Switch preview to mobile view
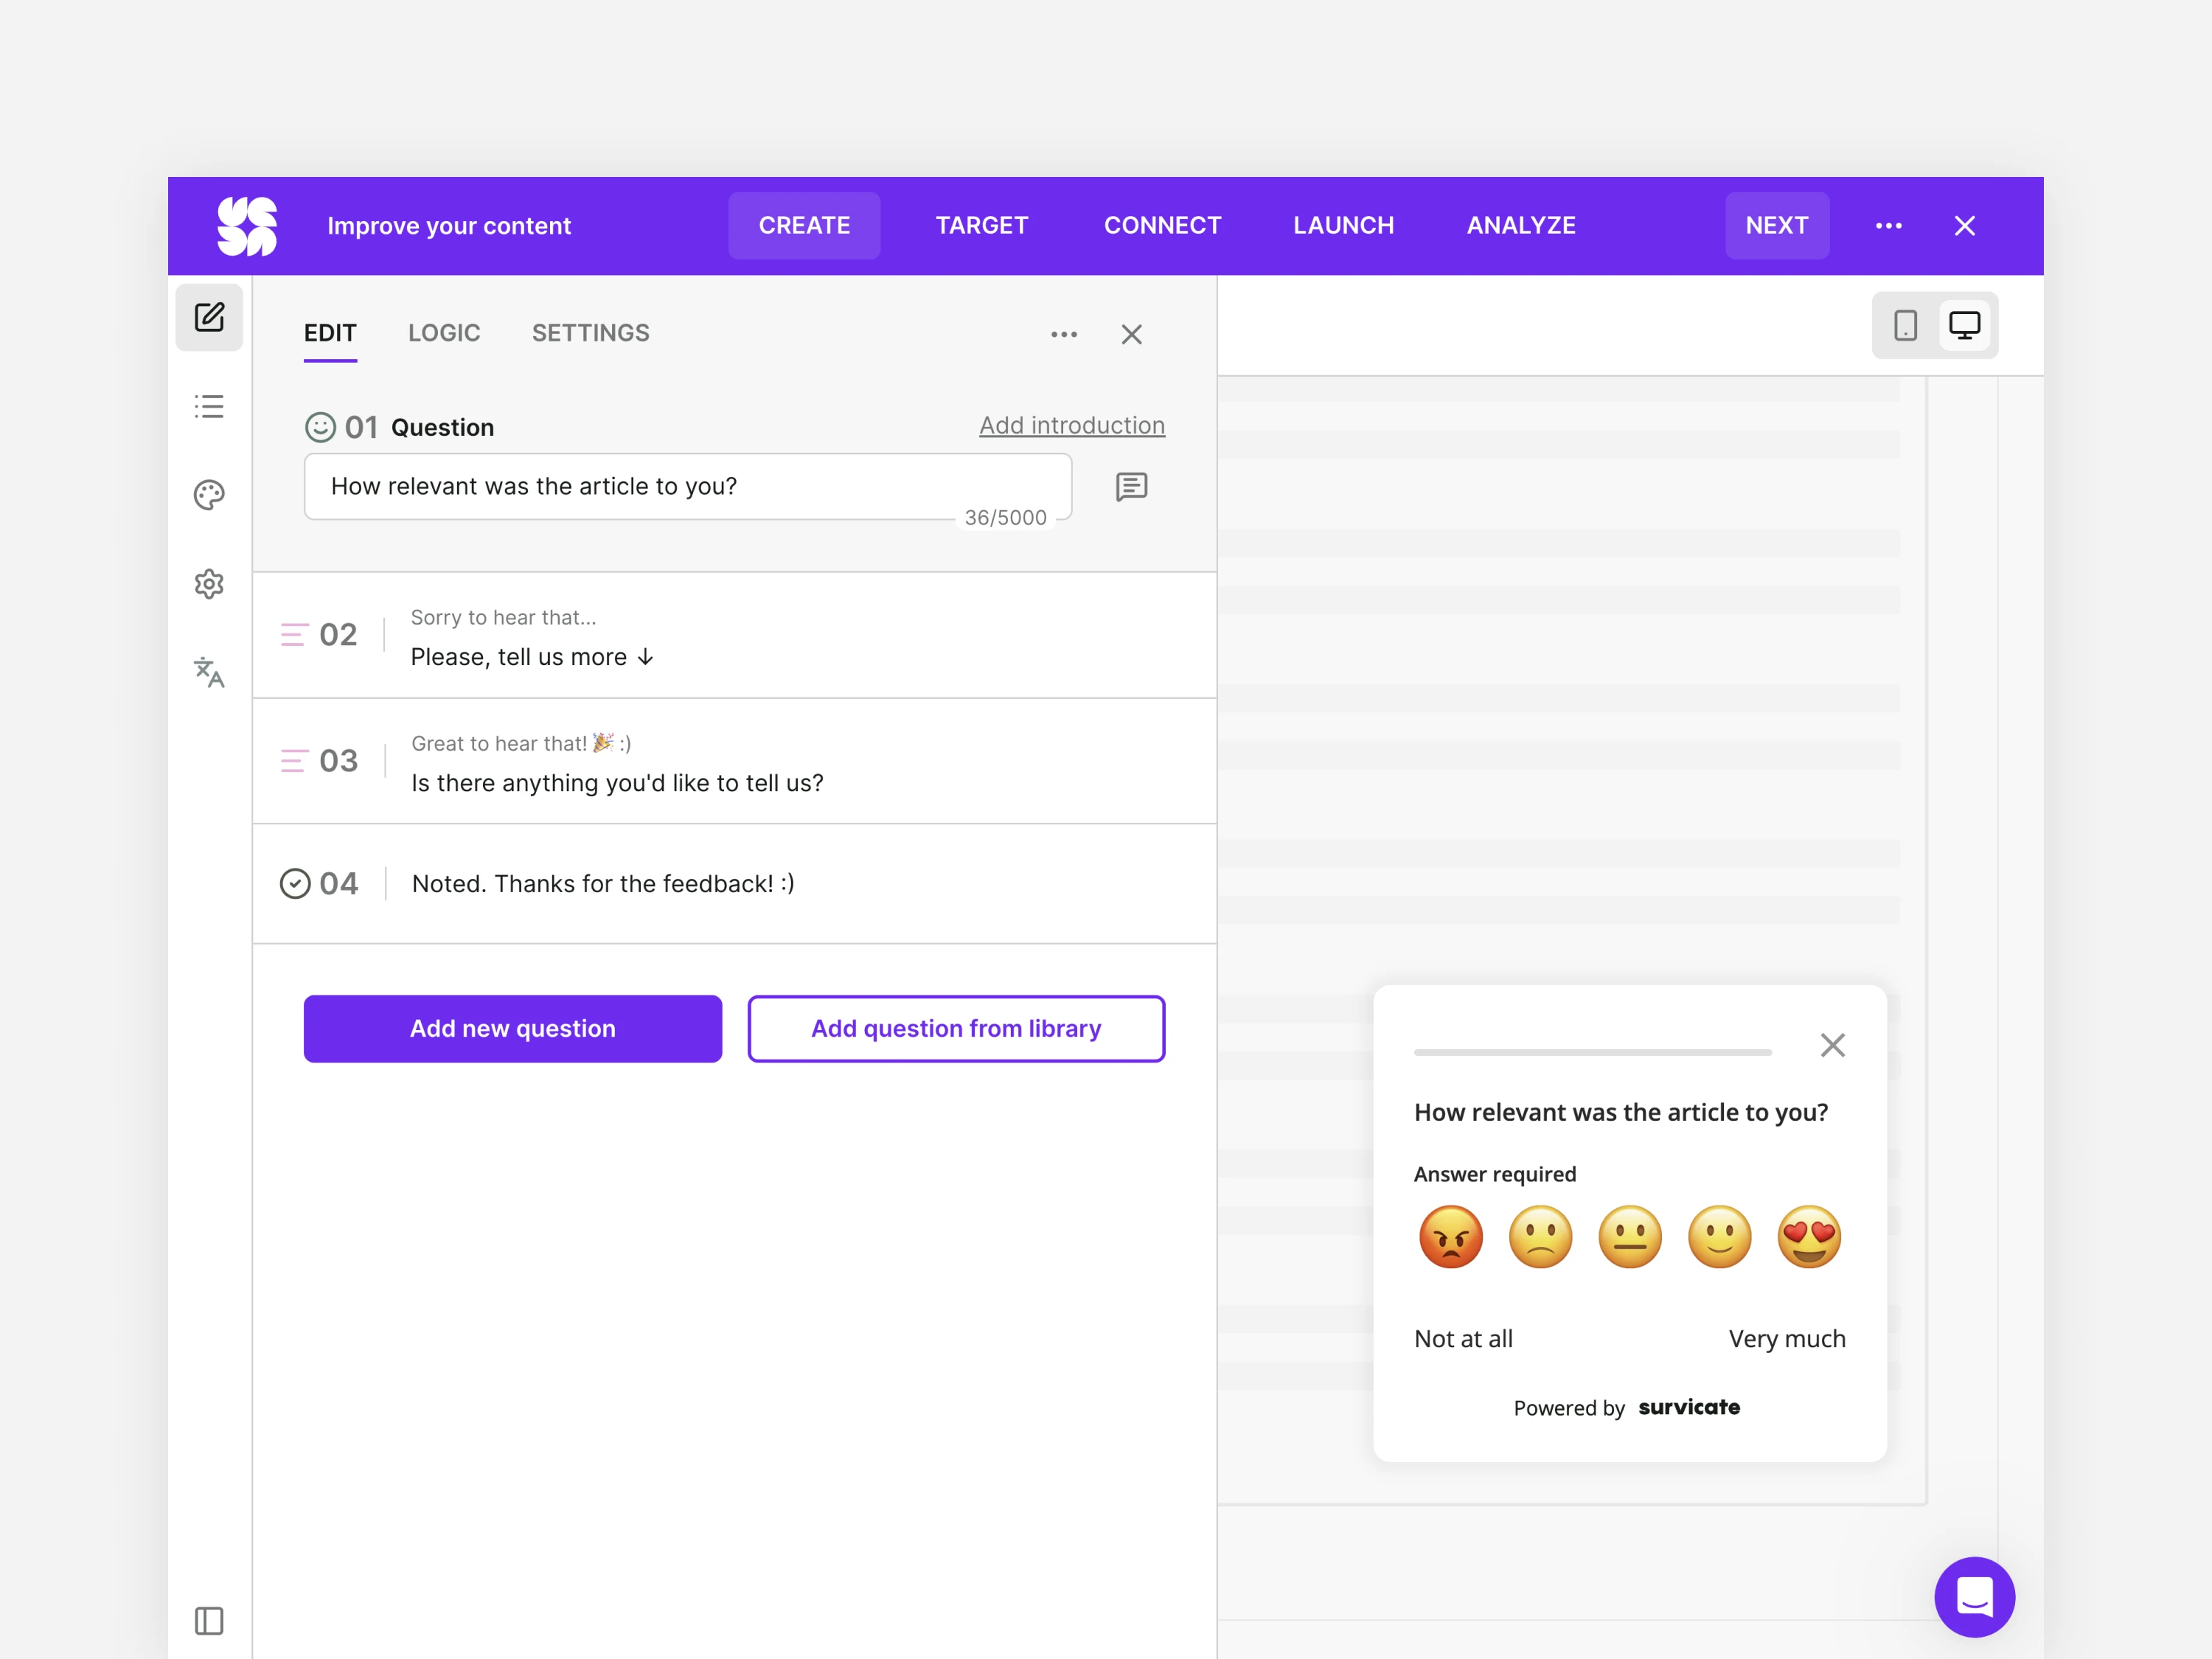This screenshot has height=1659, width=2212. (x=1905, y=326)
